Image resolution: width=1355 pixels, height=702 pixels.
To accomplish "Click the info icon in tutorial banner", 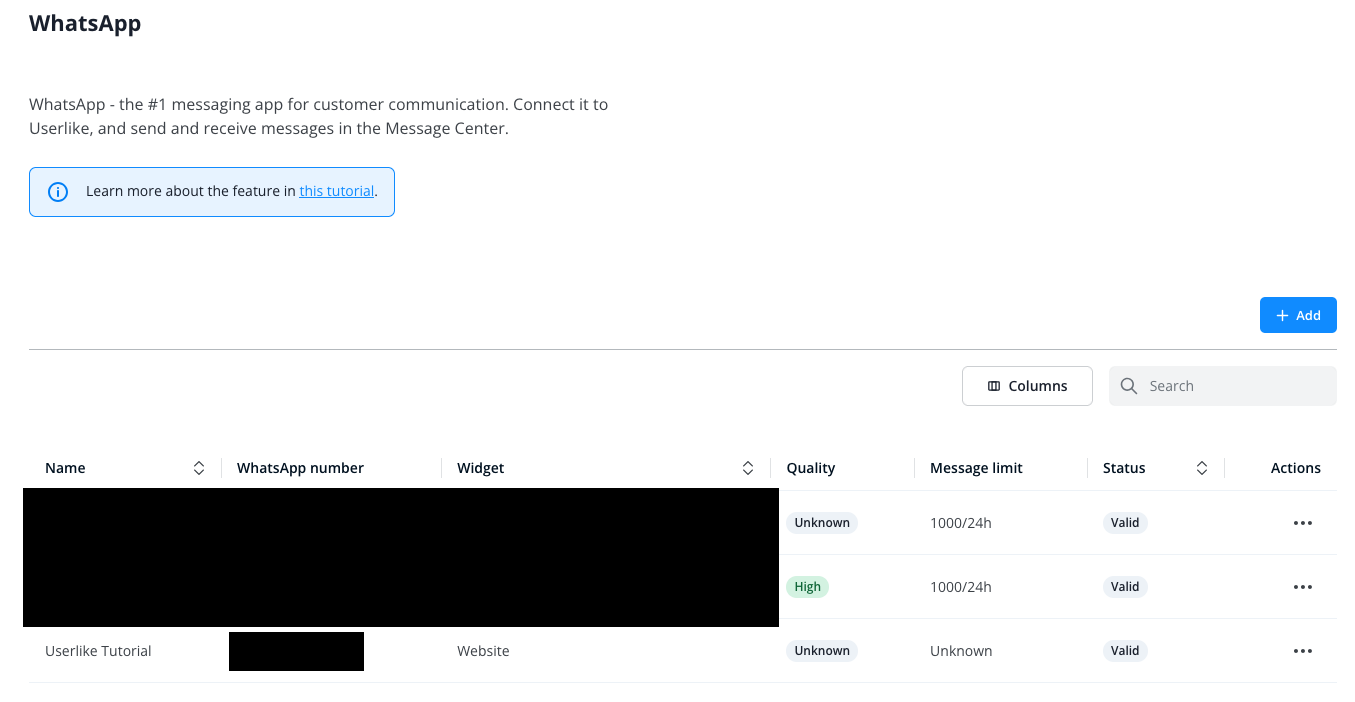I will click(58, 192).
